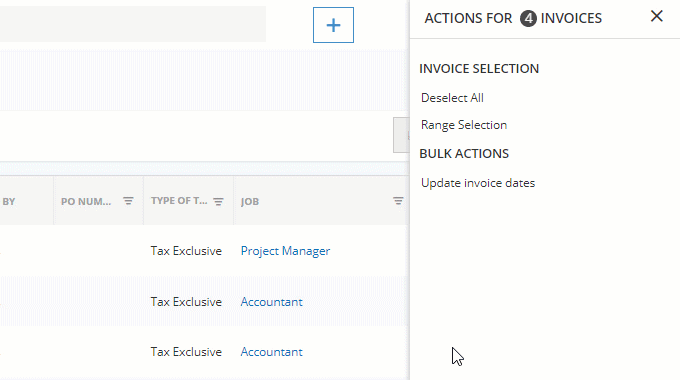Click the 4 invoices count badge
The width and height of the screenshot is (680, 380).
click(x=528, y=18)
